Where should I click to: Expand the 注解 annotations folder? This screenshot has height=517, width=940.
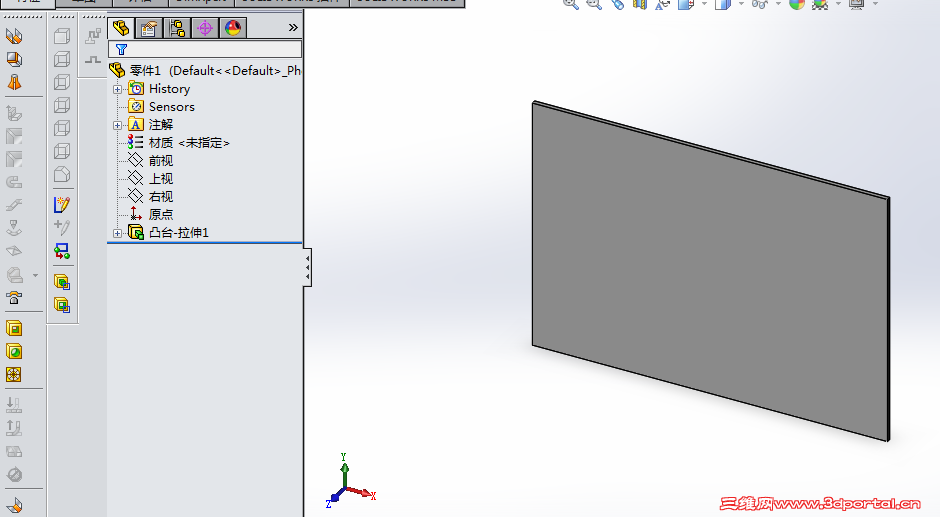(118, 125)
